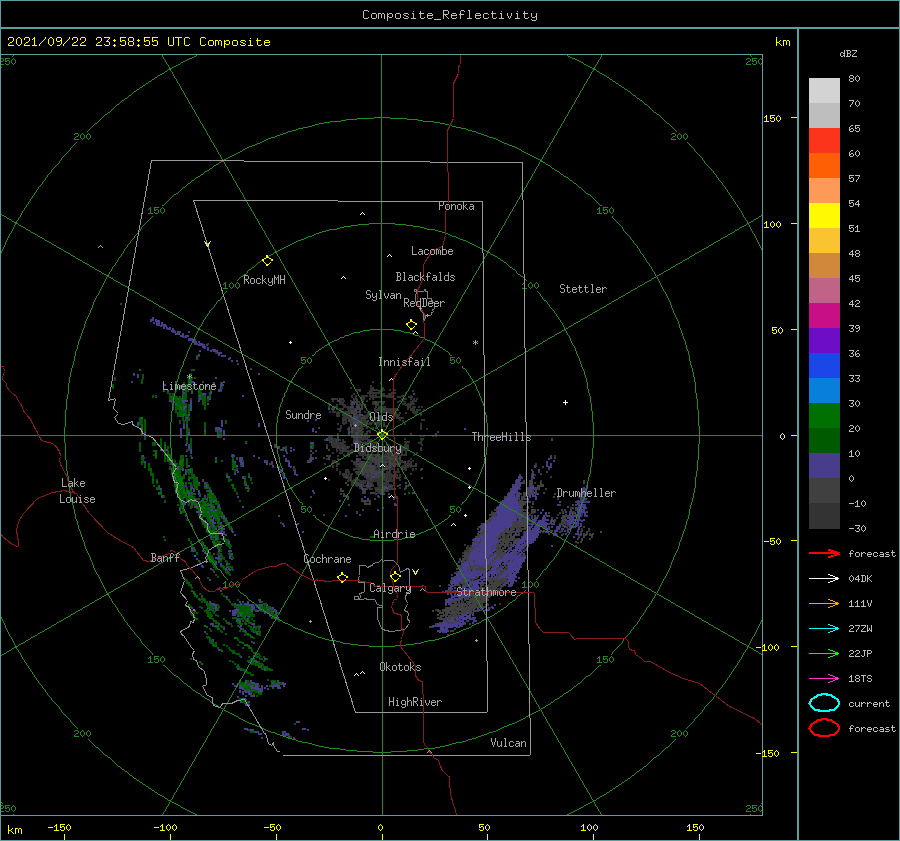Click the red forecast ellipse legend icon

pyautogui.click(x=824, y=728)
